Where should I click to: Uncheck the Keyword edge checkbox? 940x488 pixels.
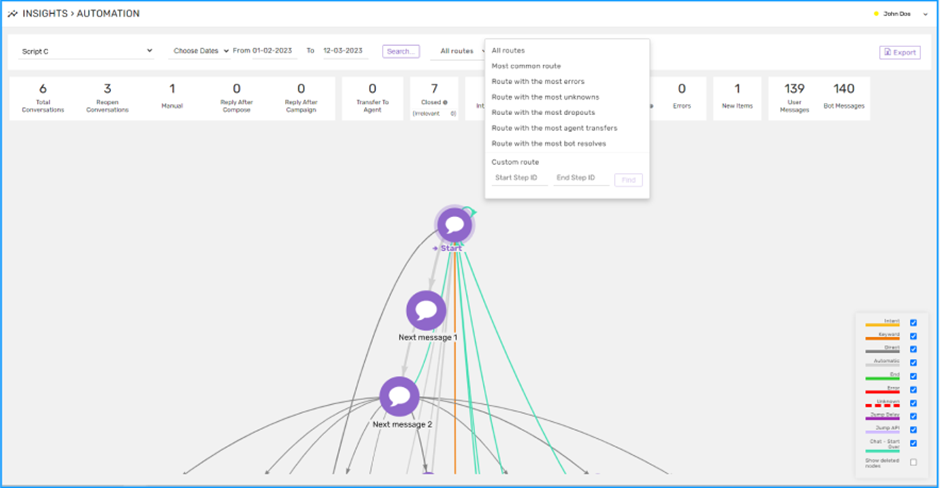tap(913, 336)
